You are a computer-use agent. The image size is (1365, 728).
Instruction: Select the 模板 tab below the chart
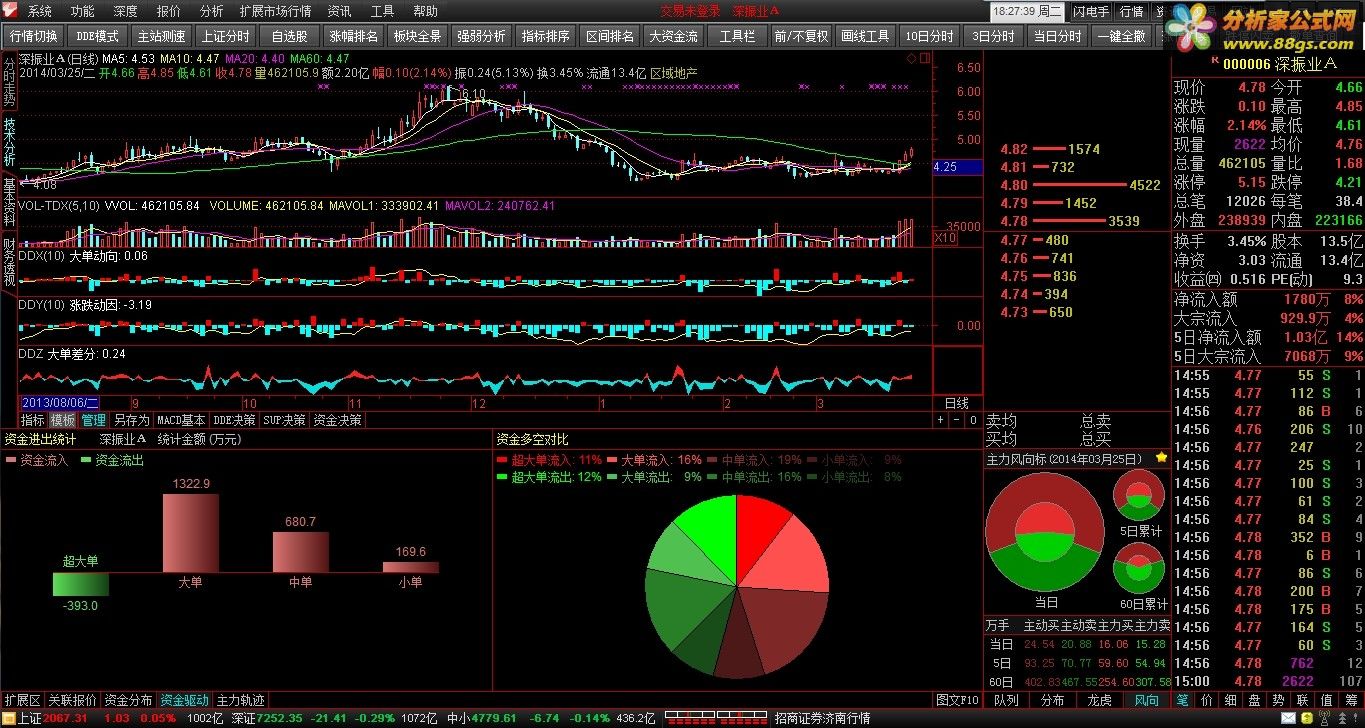(63, 420)
